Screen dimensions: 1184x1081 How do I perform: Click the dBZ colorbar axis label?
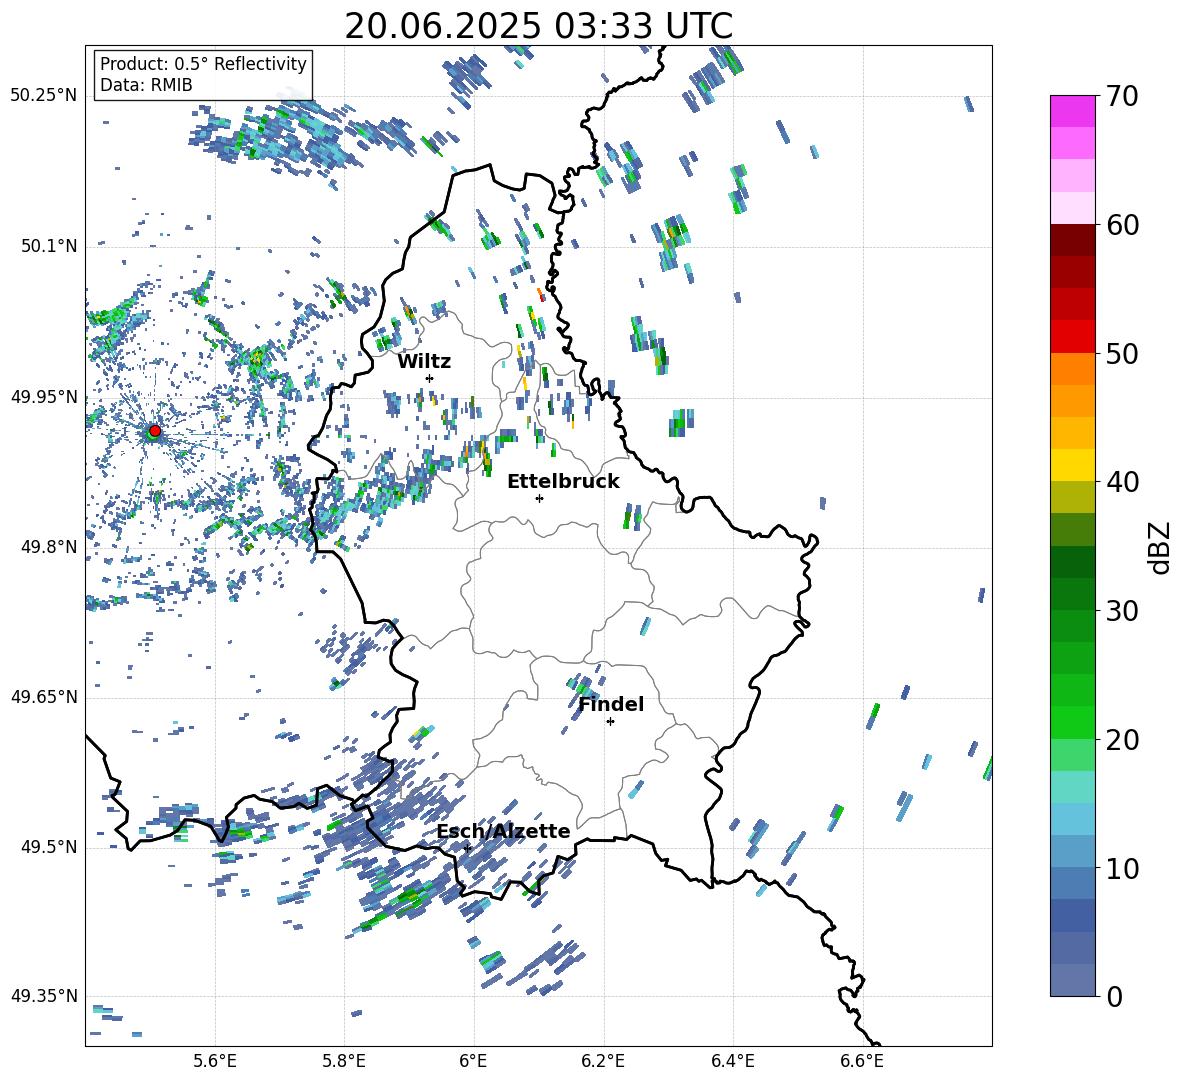[1159, 547]
